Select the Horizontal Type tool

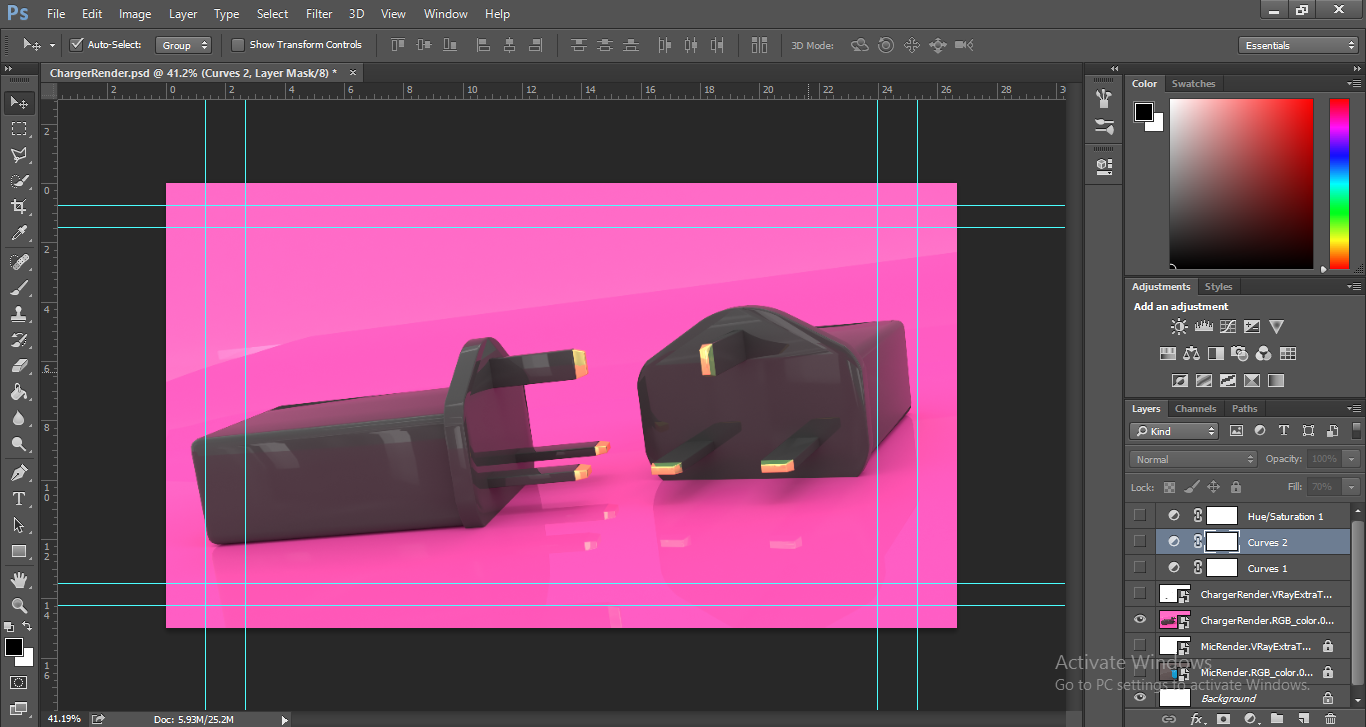[19, 499]
